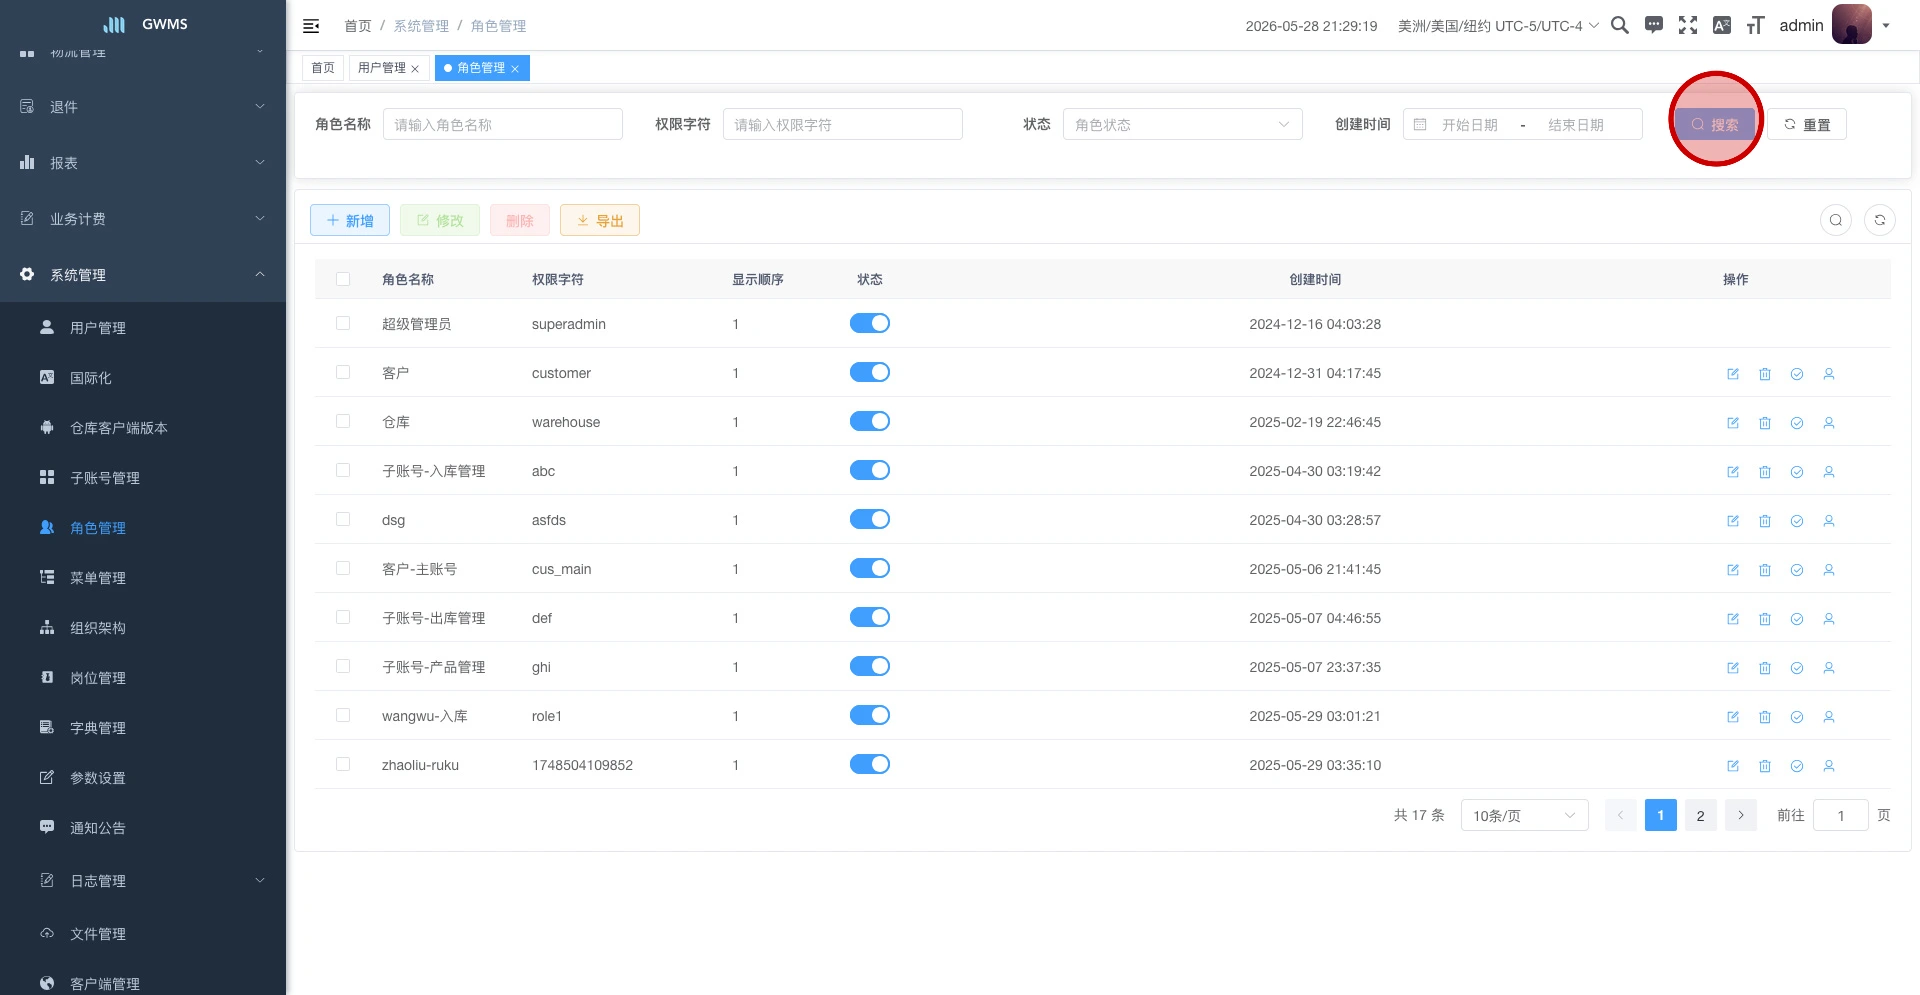
Task: Open the 10条/页 page size dropdown
Action: tap(1525, 815)
